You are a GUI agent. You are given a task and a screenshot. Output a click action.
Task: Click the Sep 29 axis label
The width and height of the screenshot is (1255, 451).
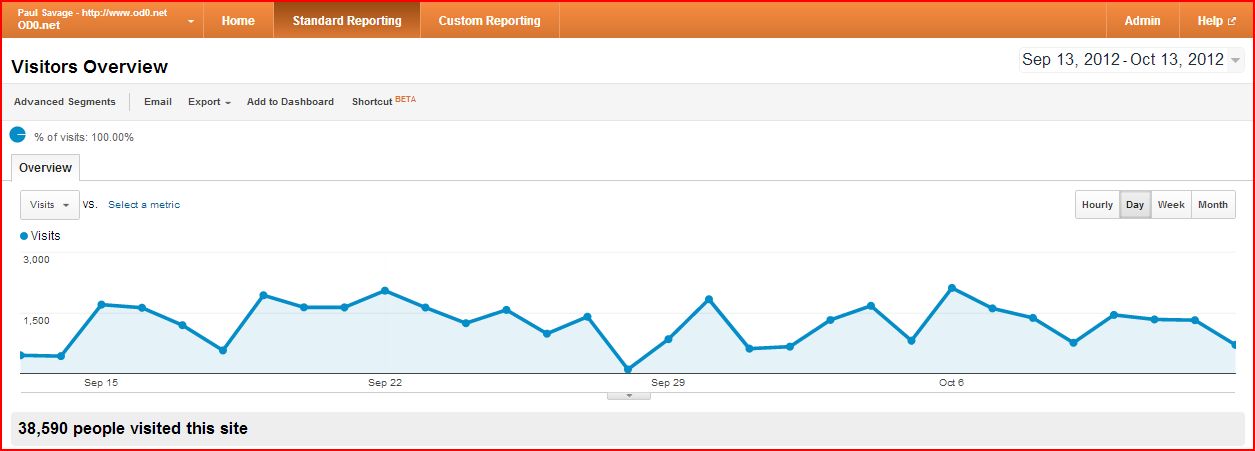click(667, 383)
